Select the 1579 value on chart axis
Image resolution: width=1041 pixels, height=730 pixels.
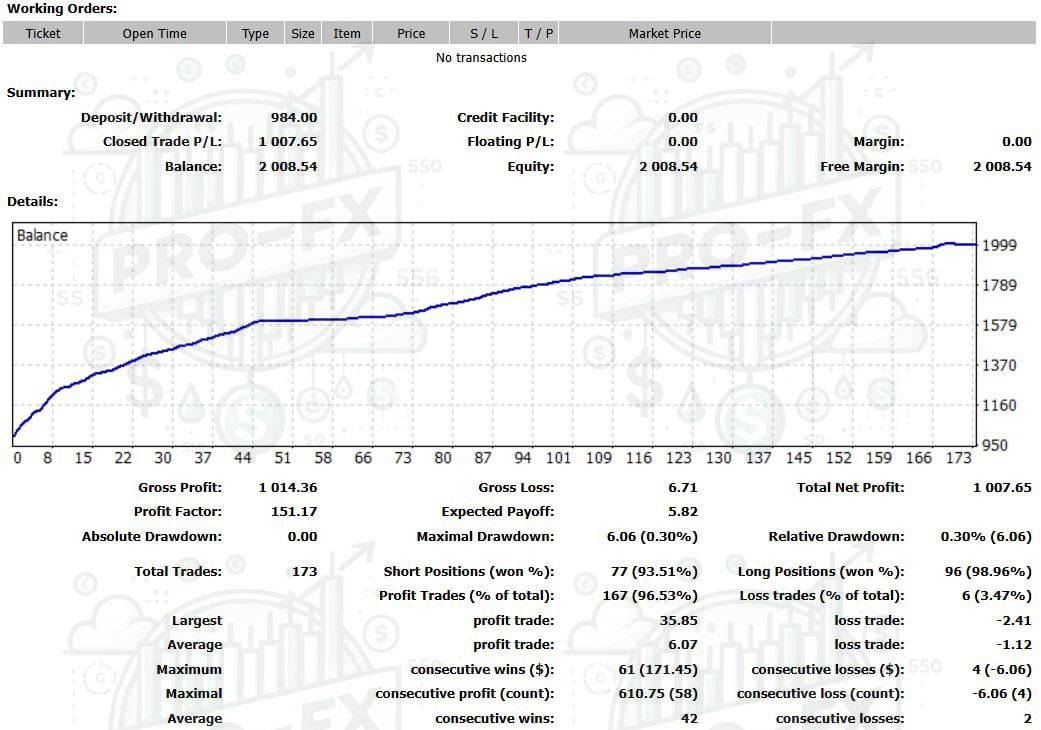999,325
